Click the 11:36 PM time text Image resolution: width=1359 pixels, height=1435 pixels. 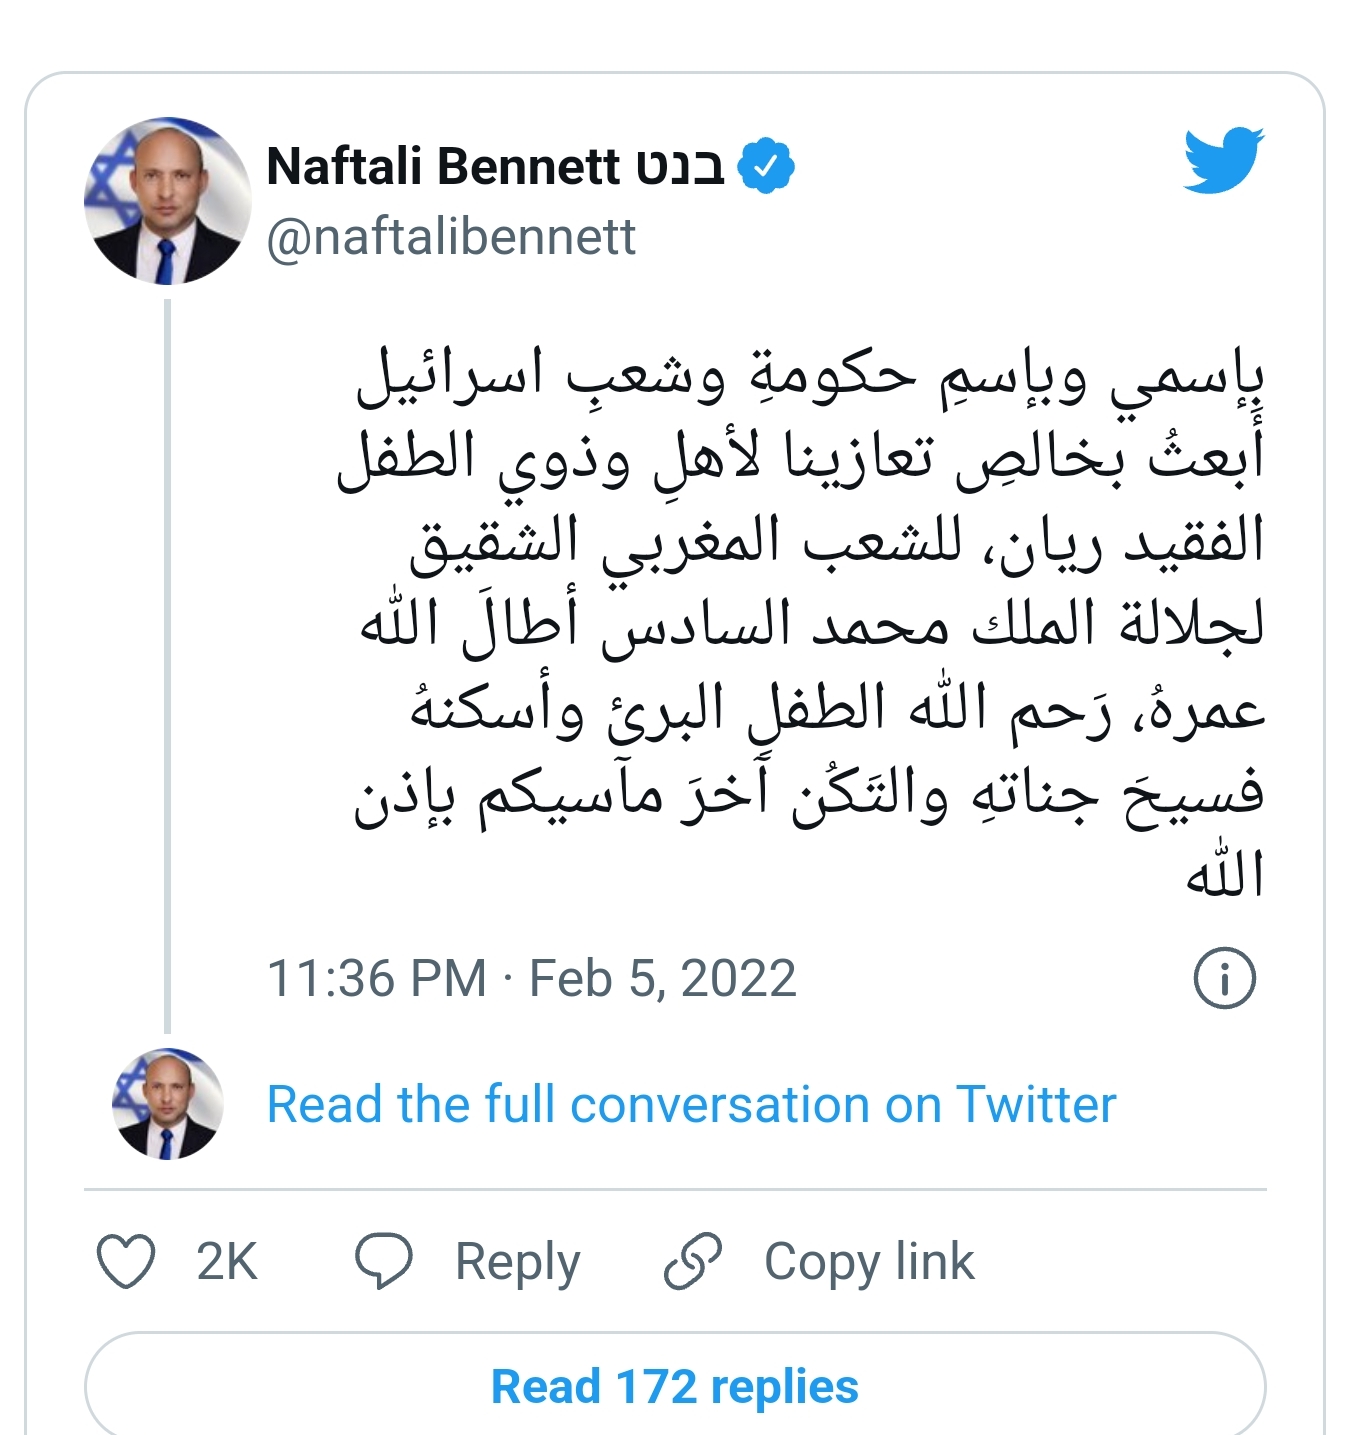pos(377,978)
